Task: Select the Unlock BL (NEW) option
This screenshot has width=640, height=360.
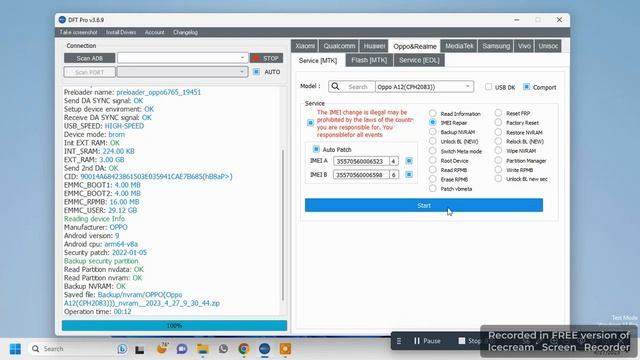Action: [x=433, y=141]
